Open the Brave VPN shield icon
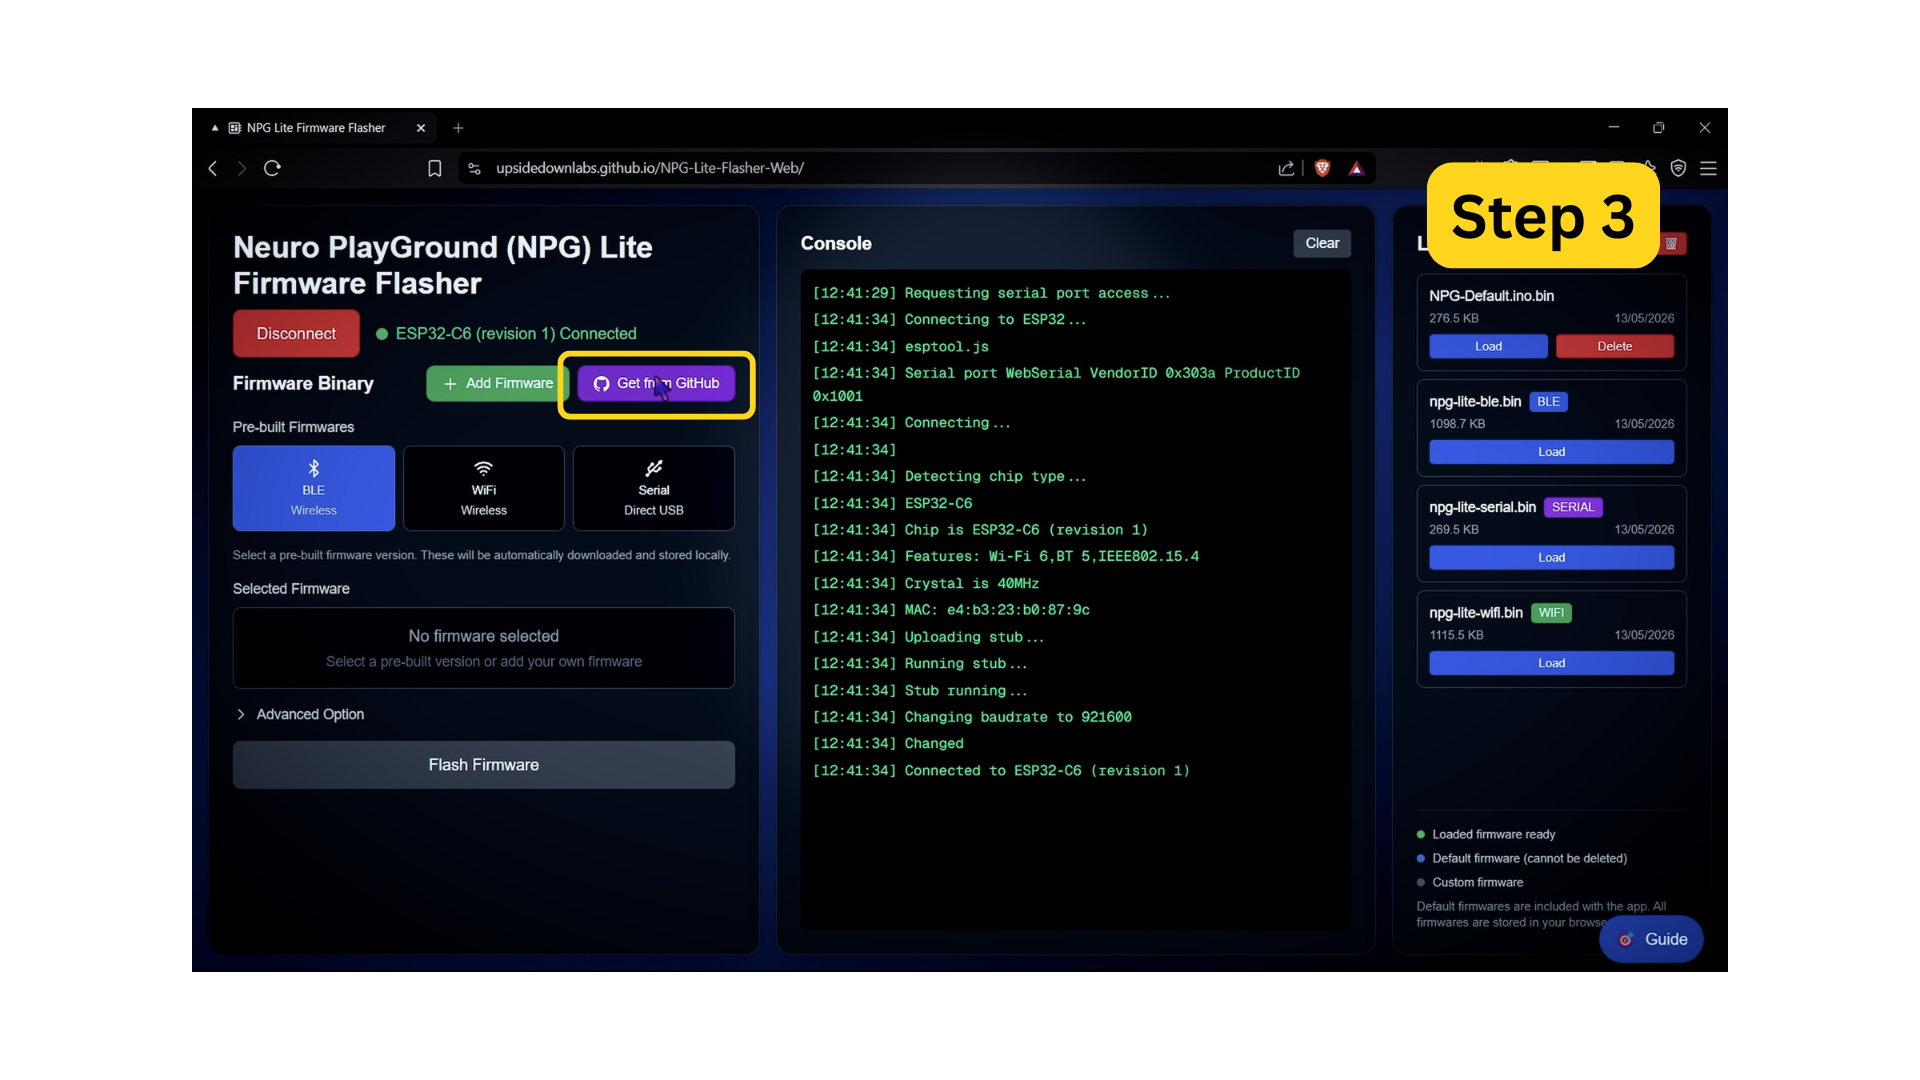Viewport: 1920px width, 1080px height. [1678, 168]
